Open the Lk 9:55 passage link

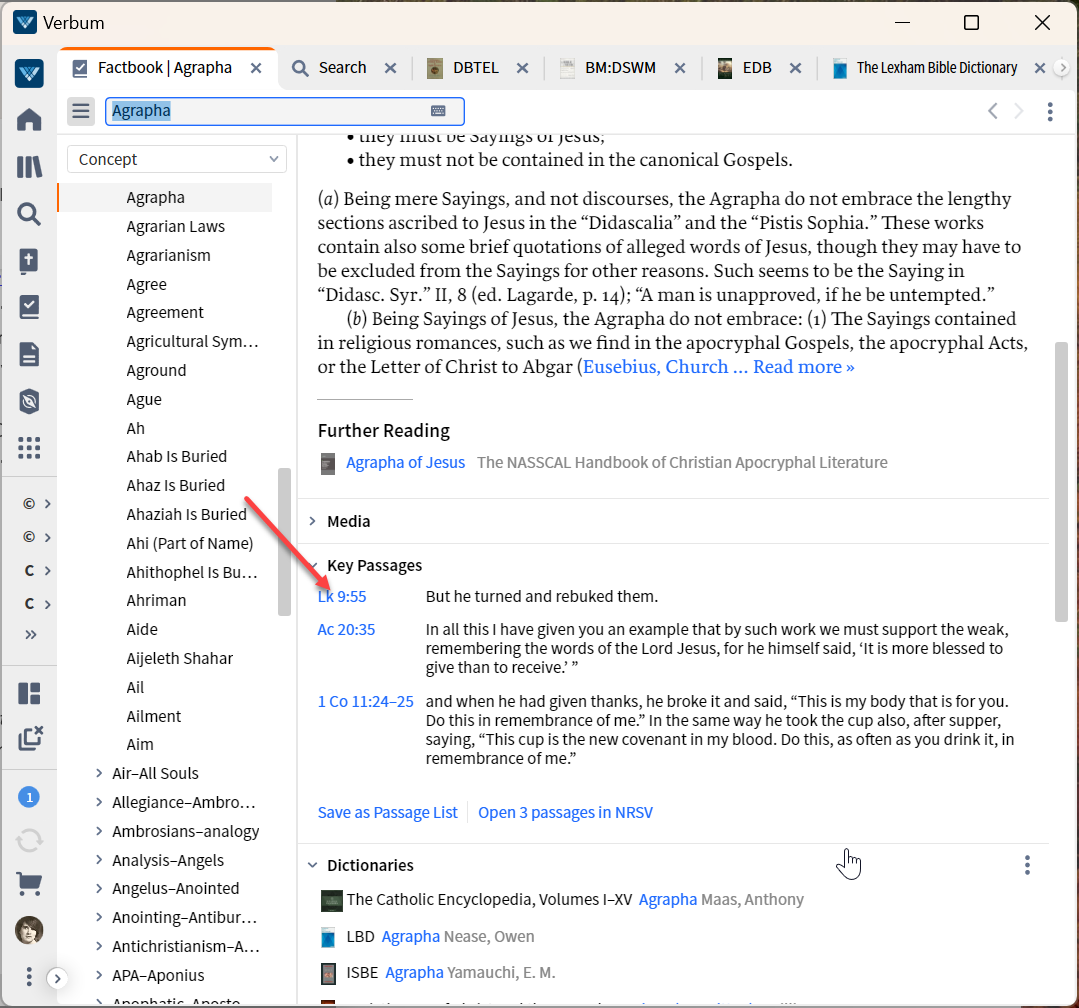(342, 597)
